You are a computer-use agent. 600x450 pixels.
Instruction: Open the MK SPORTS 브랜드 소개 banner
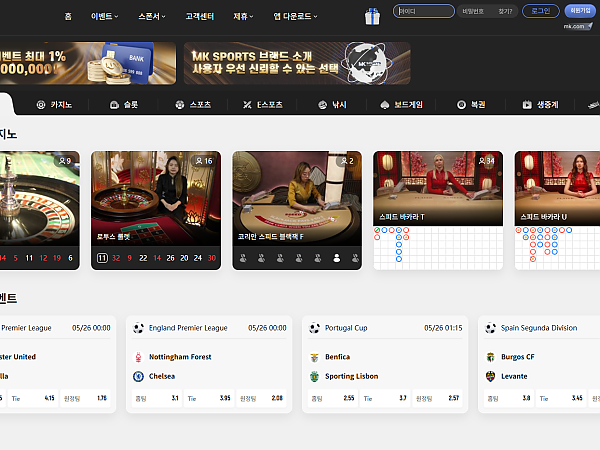297,63
